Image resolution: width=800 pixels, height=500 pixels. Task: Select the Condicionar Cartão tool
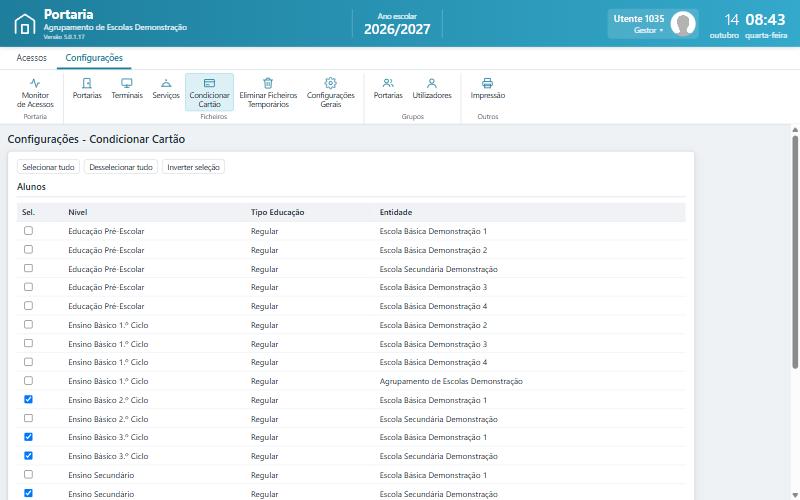209,92
